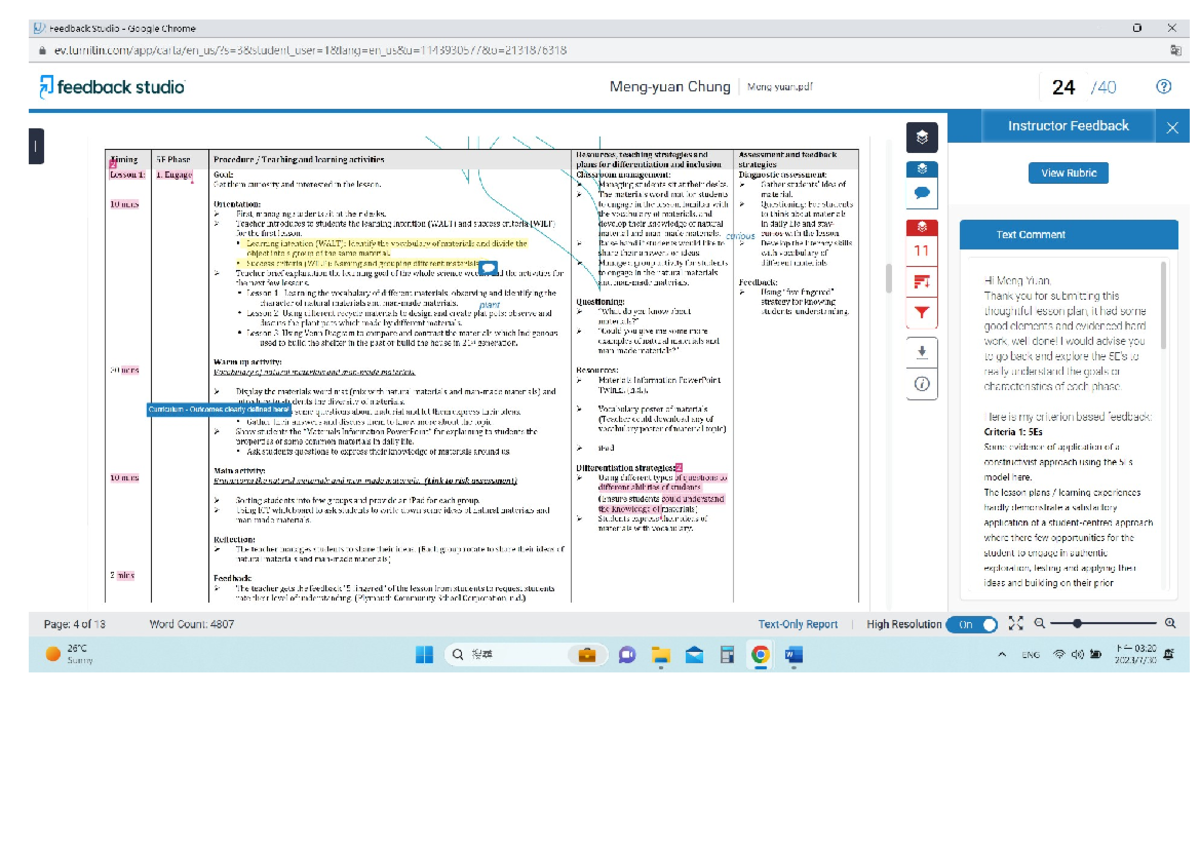
Task: Close the Instructor Feedback panel
Action: [x=1172, y=127]
